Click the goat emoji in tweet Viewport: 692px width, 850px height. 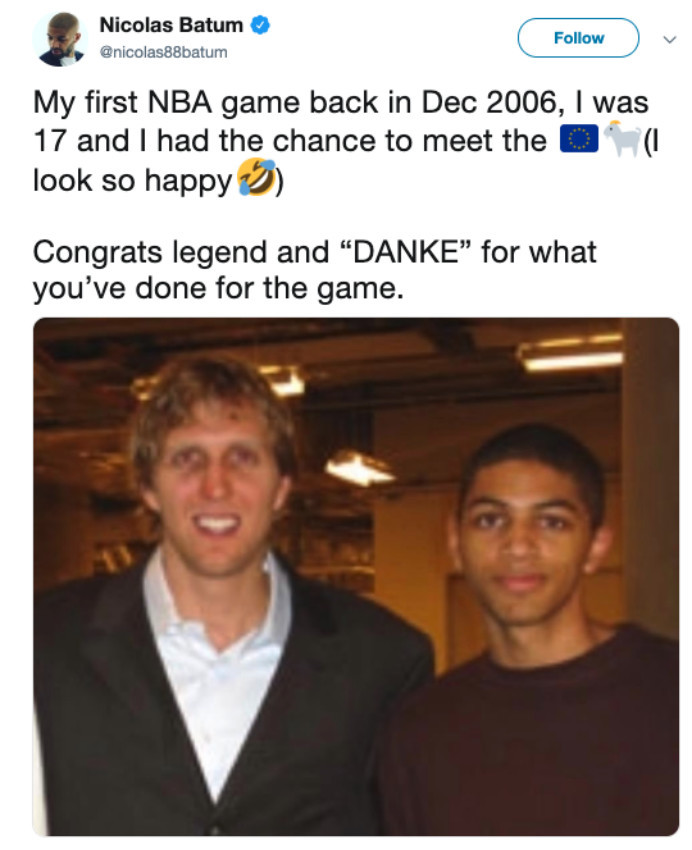click(622, 139)
